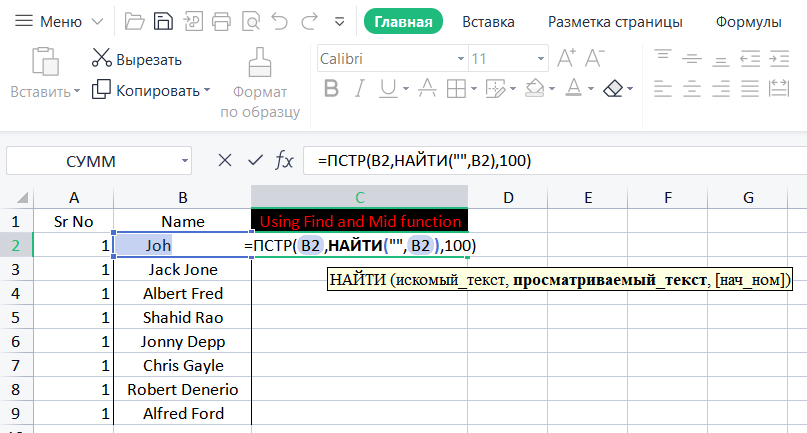
Task: Cancel the formula with the X icon
Action: pos(225,161)
